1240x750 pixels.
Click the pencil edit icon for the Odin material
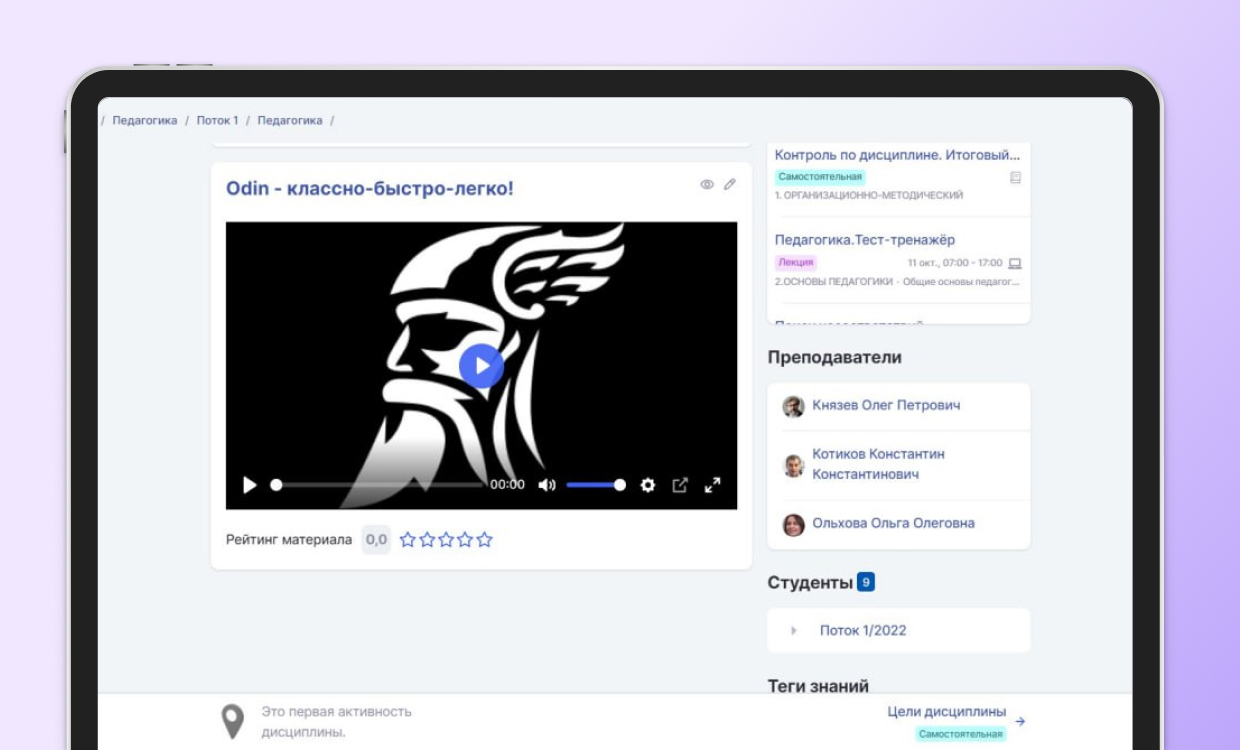730,185
